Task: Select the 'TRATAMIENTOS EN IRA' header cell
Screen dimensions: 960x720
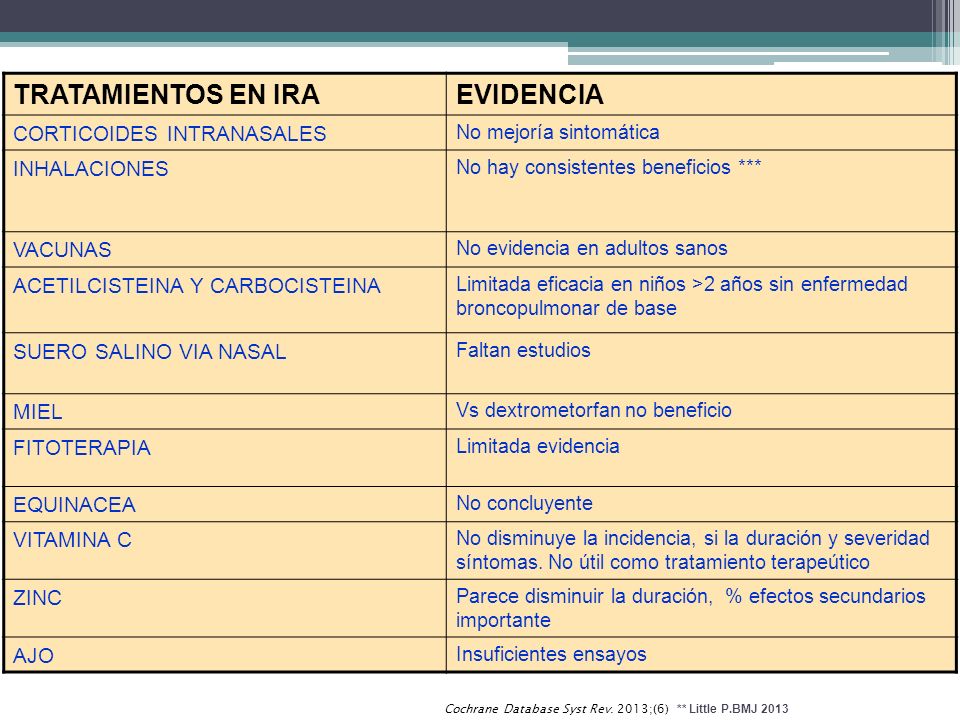Action: click(x=225, y=94)
